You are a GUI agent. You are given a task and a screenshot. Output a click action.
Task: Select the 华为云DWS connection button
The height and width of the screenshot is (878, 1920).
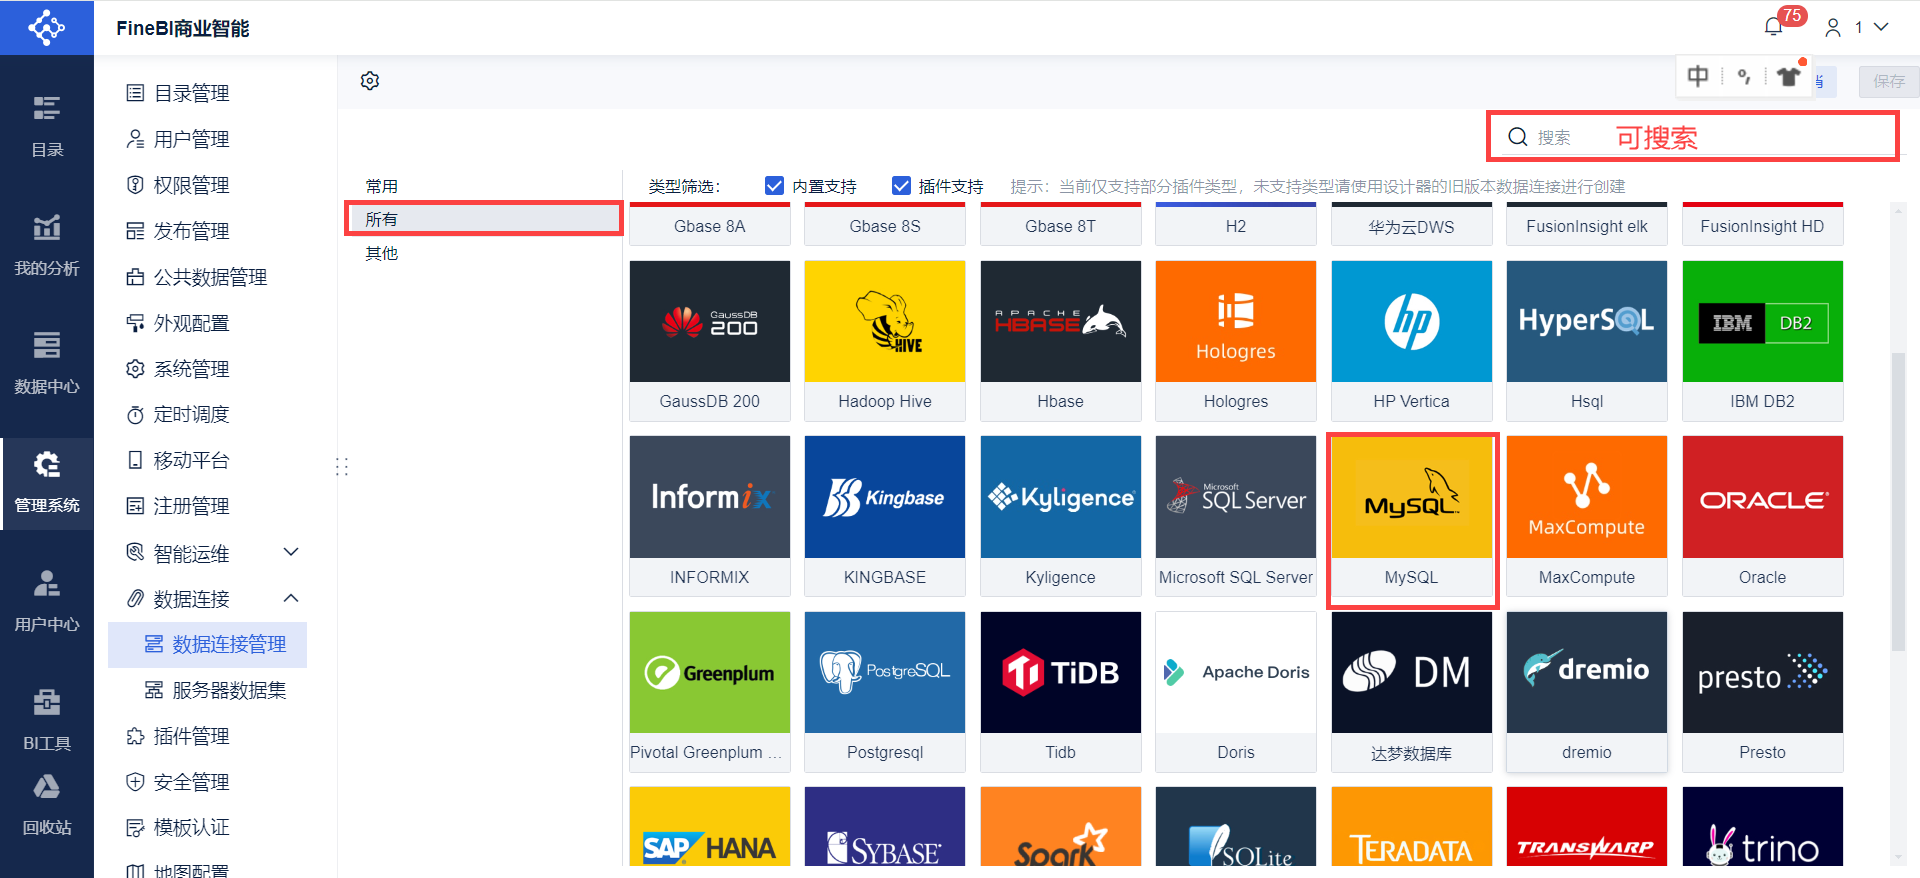point(1412,226)
